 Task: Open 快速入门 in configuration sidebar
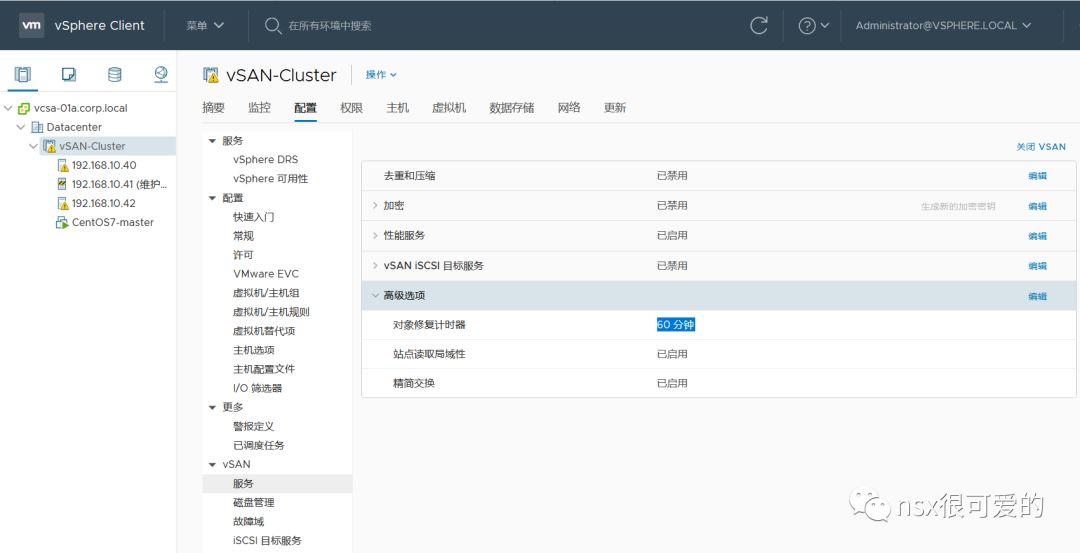(253, 216)
